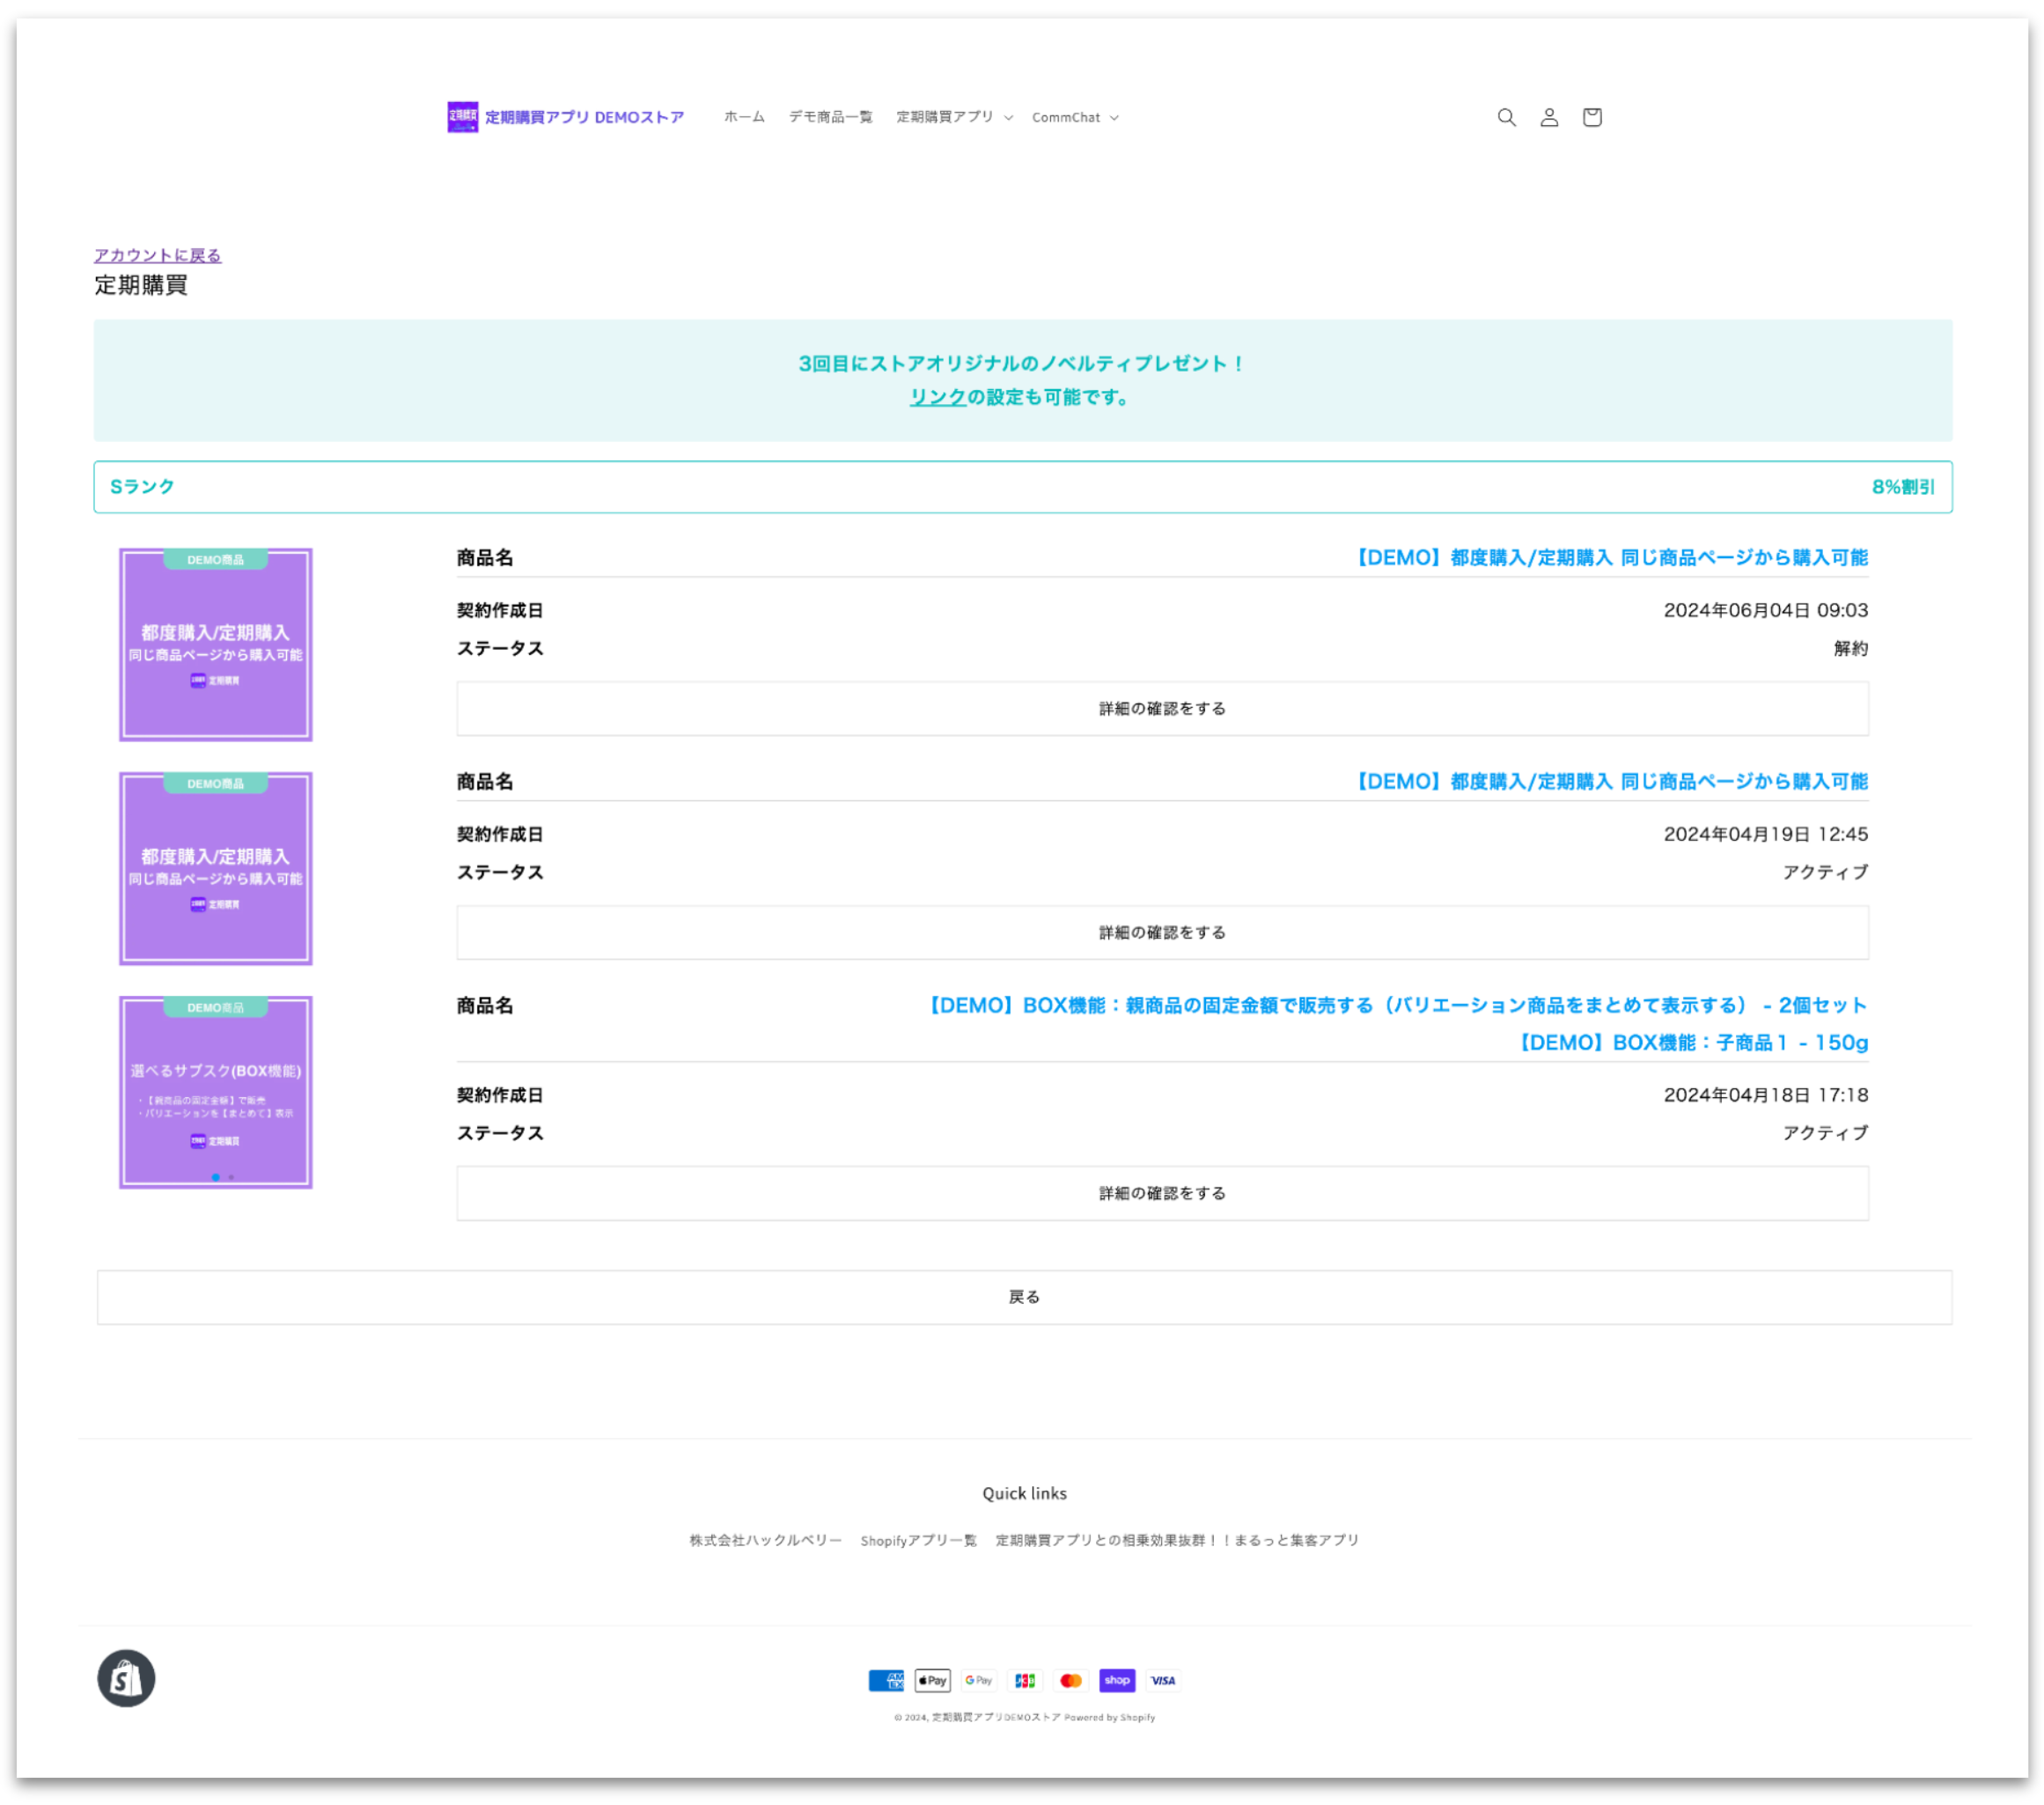The image size is (2044, 1805).
Task: Expand the 定期購買アプリ menu dropdown
Action: [x=954, y=117]
